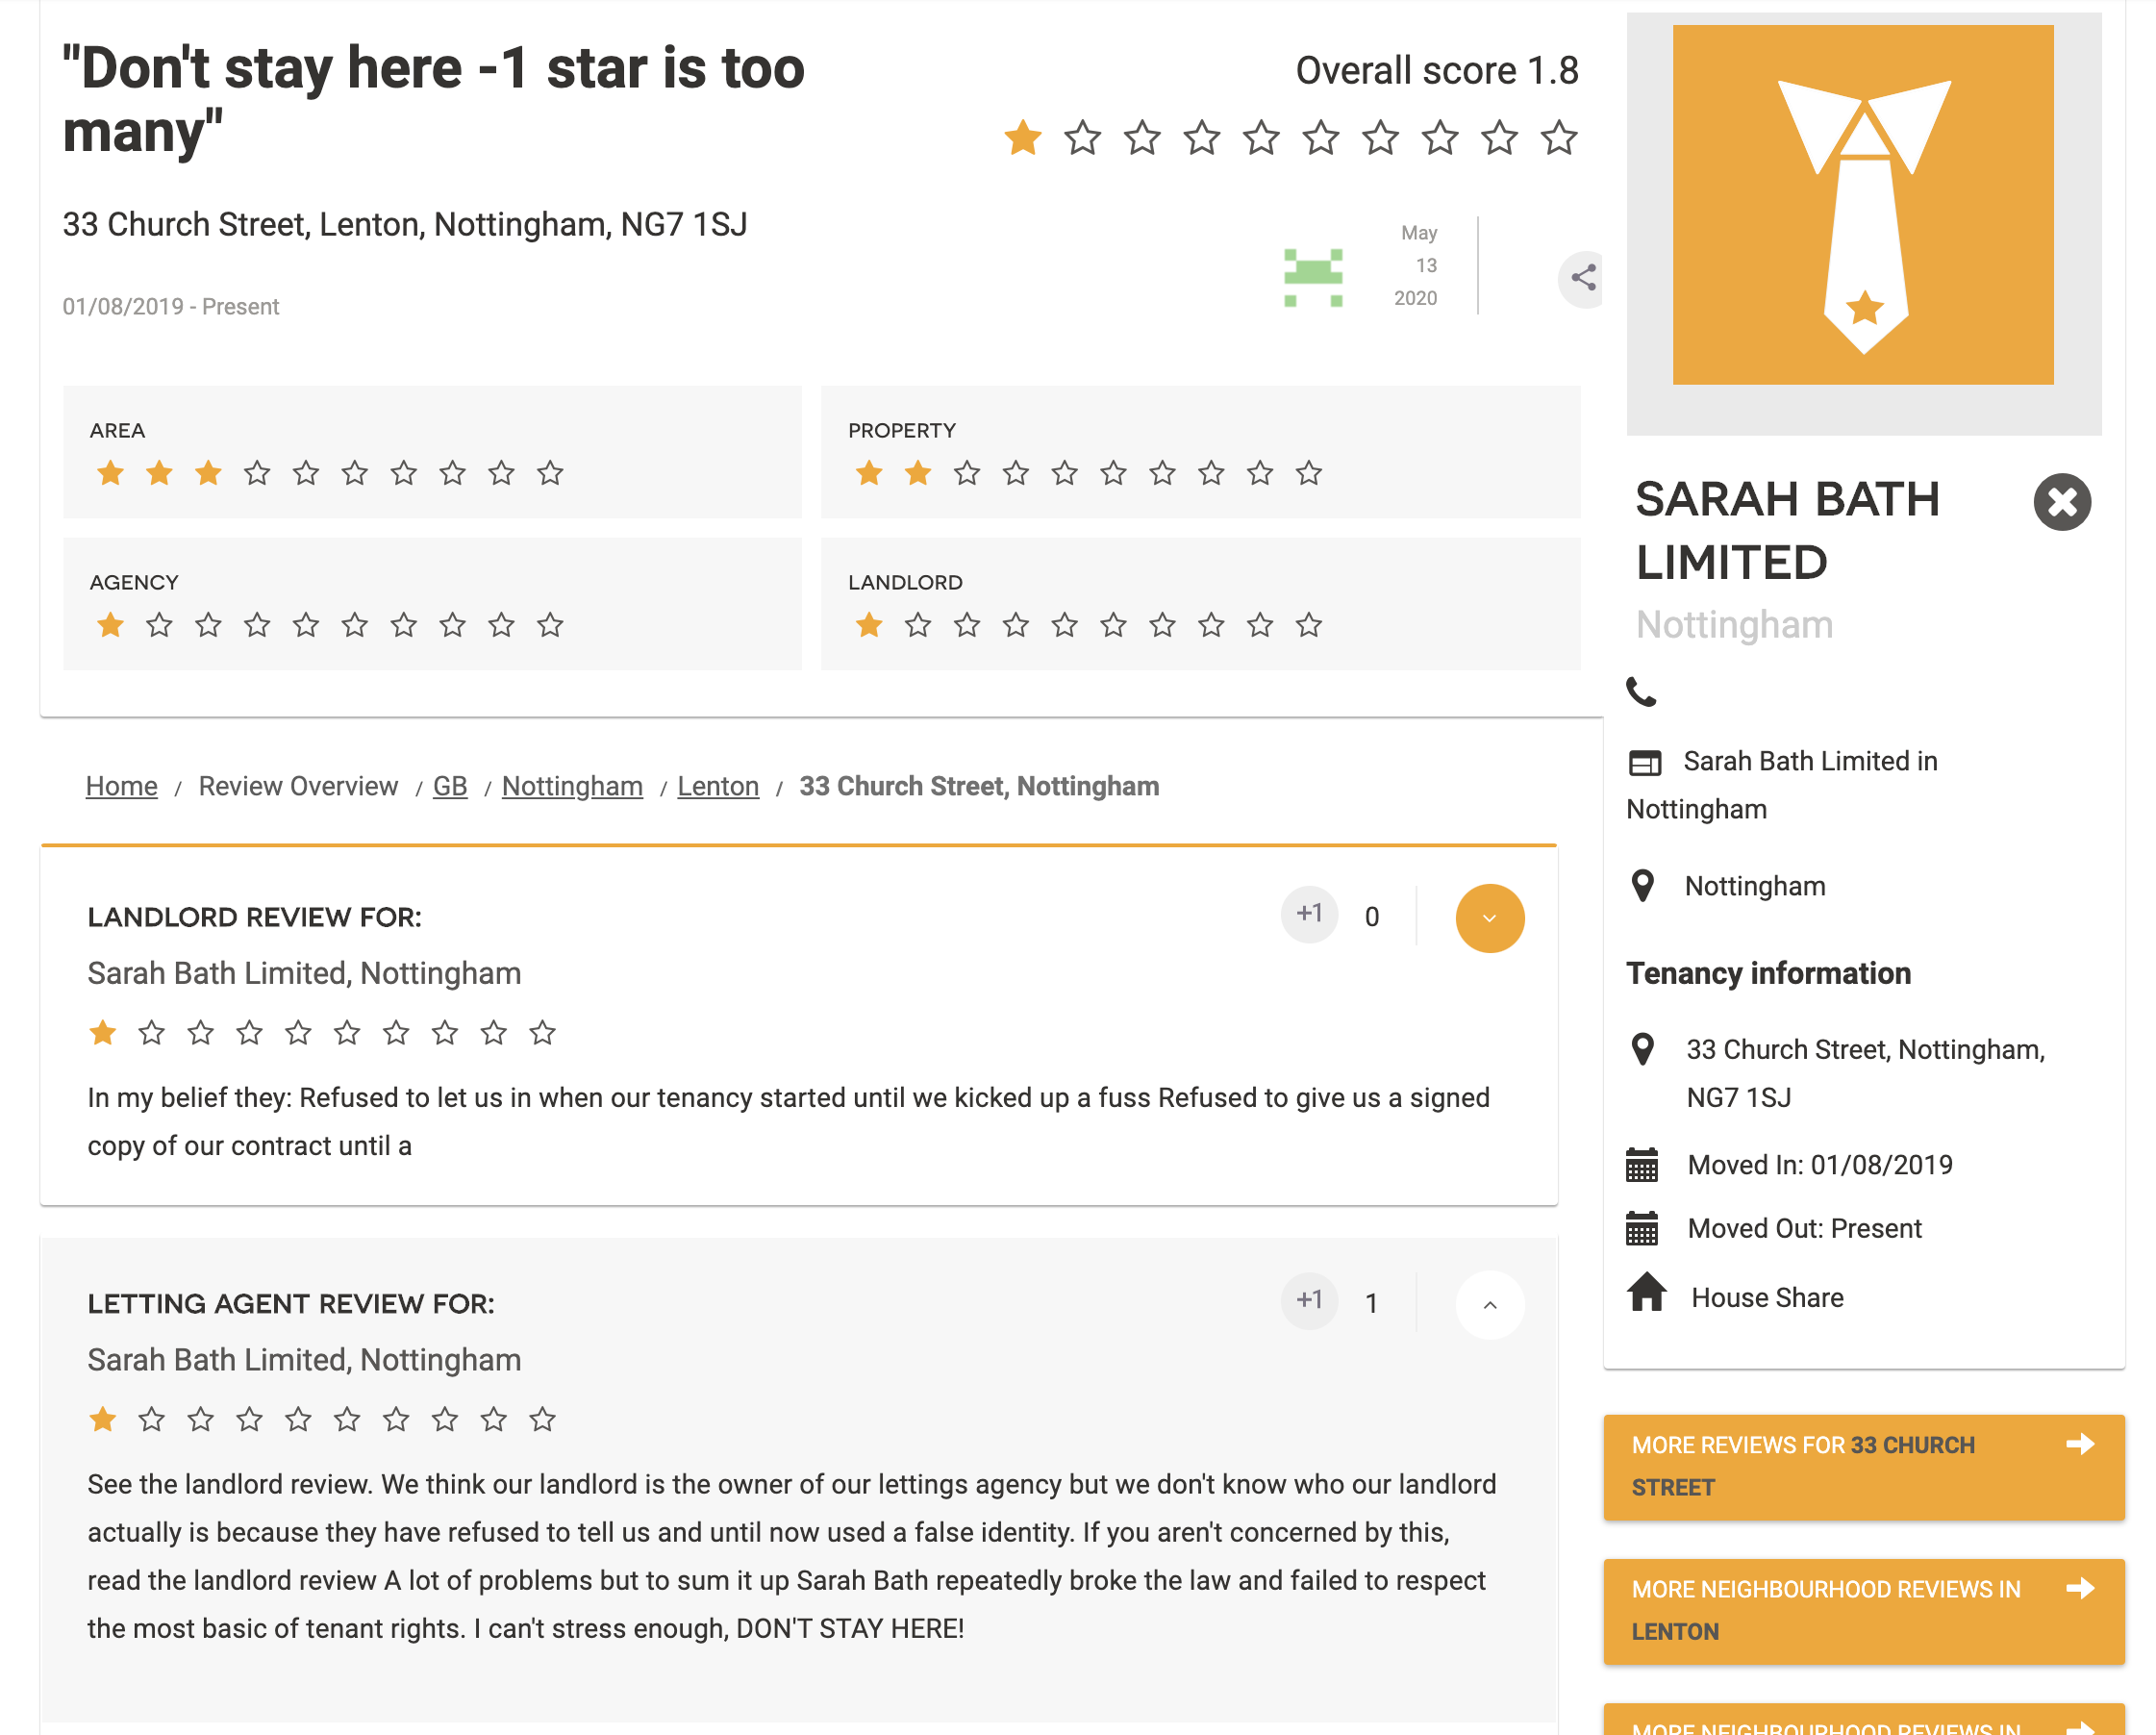Upvote the landlord review with +1
Image resolution: width=2156 pixels, height=1735 pixels.
click(x=1309, y=915)
